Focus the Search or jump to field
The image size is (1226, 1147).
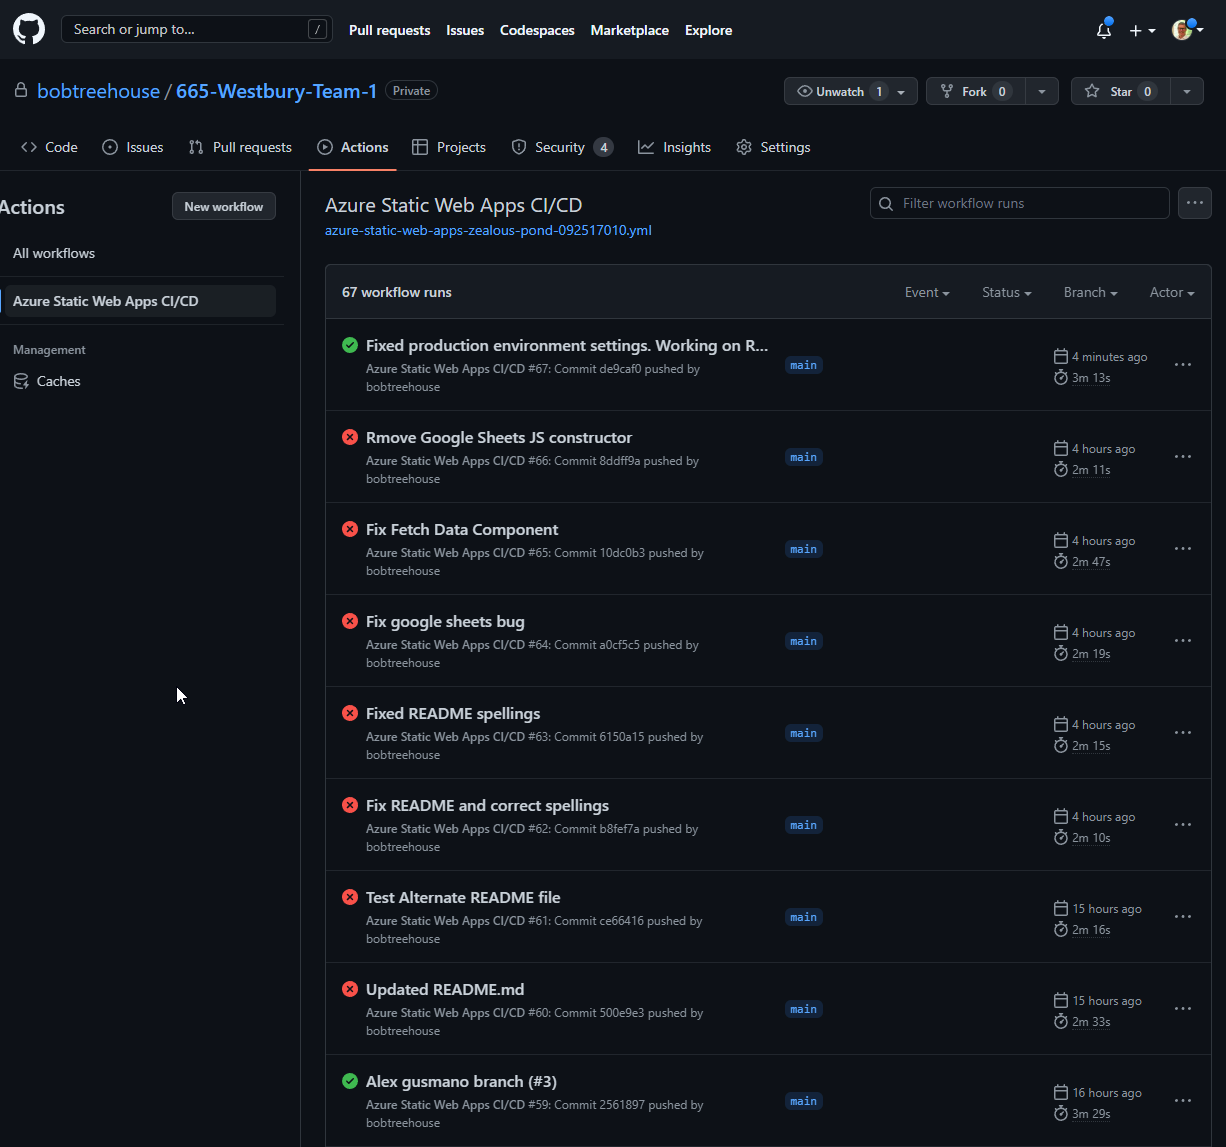tap(197, 29)
